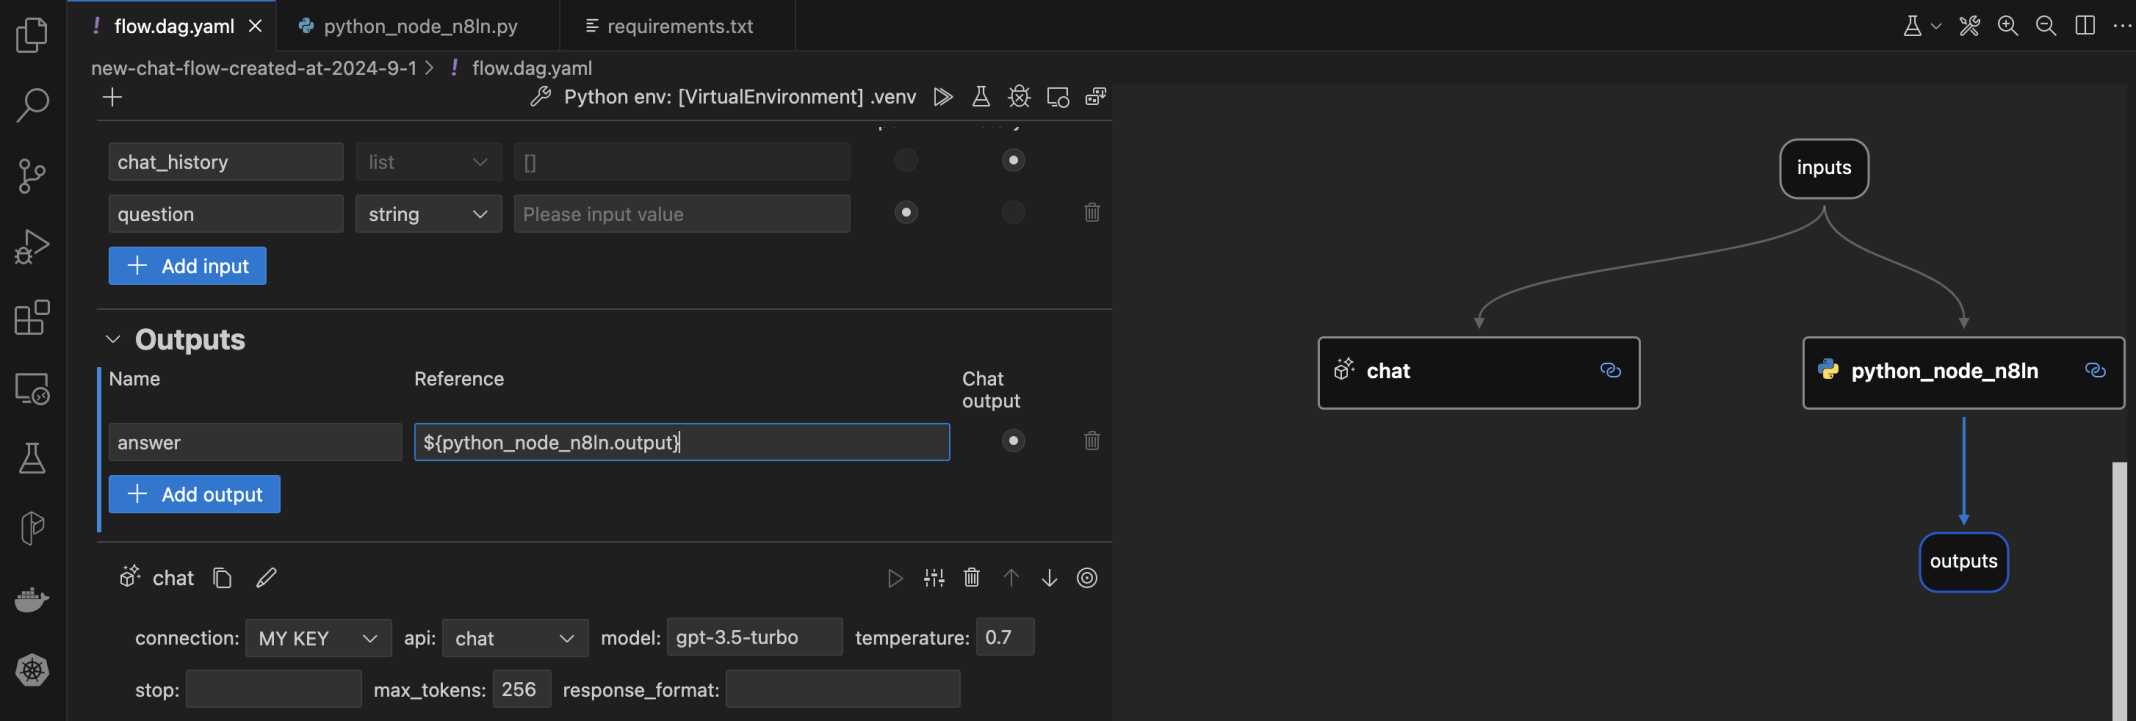Open the Source Control sidebar view

coord(32,176)
